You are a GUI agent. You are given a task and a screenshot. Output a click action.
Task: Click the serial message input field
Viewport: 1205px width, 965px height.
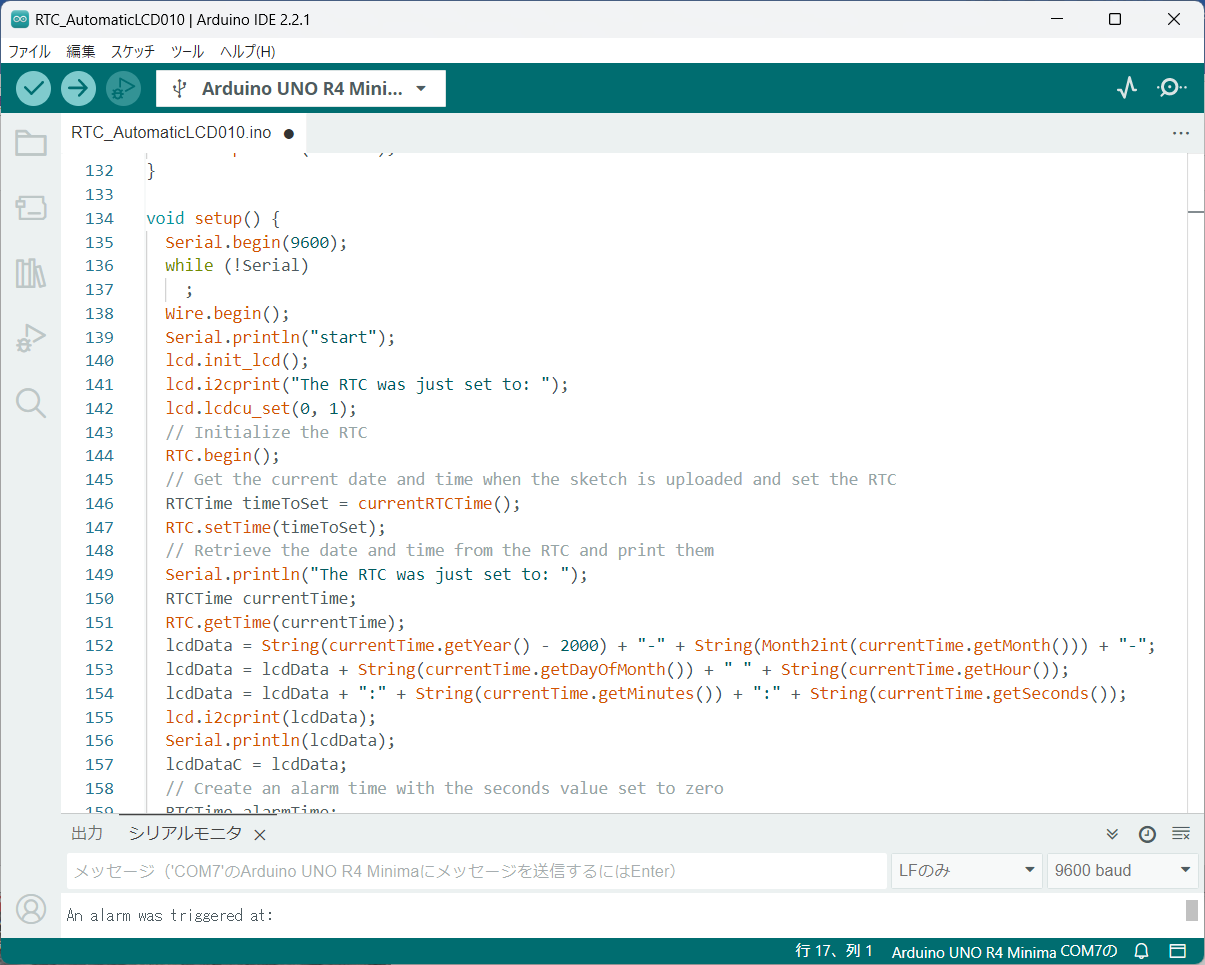click(x=476, y=870)
